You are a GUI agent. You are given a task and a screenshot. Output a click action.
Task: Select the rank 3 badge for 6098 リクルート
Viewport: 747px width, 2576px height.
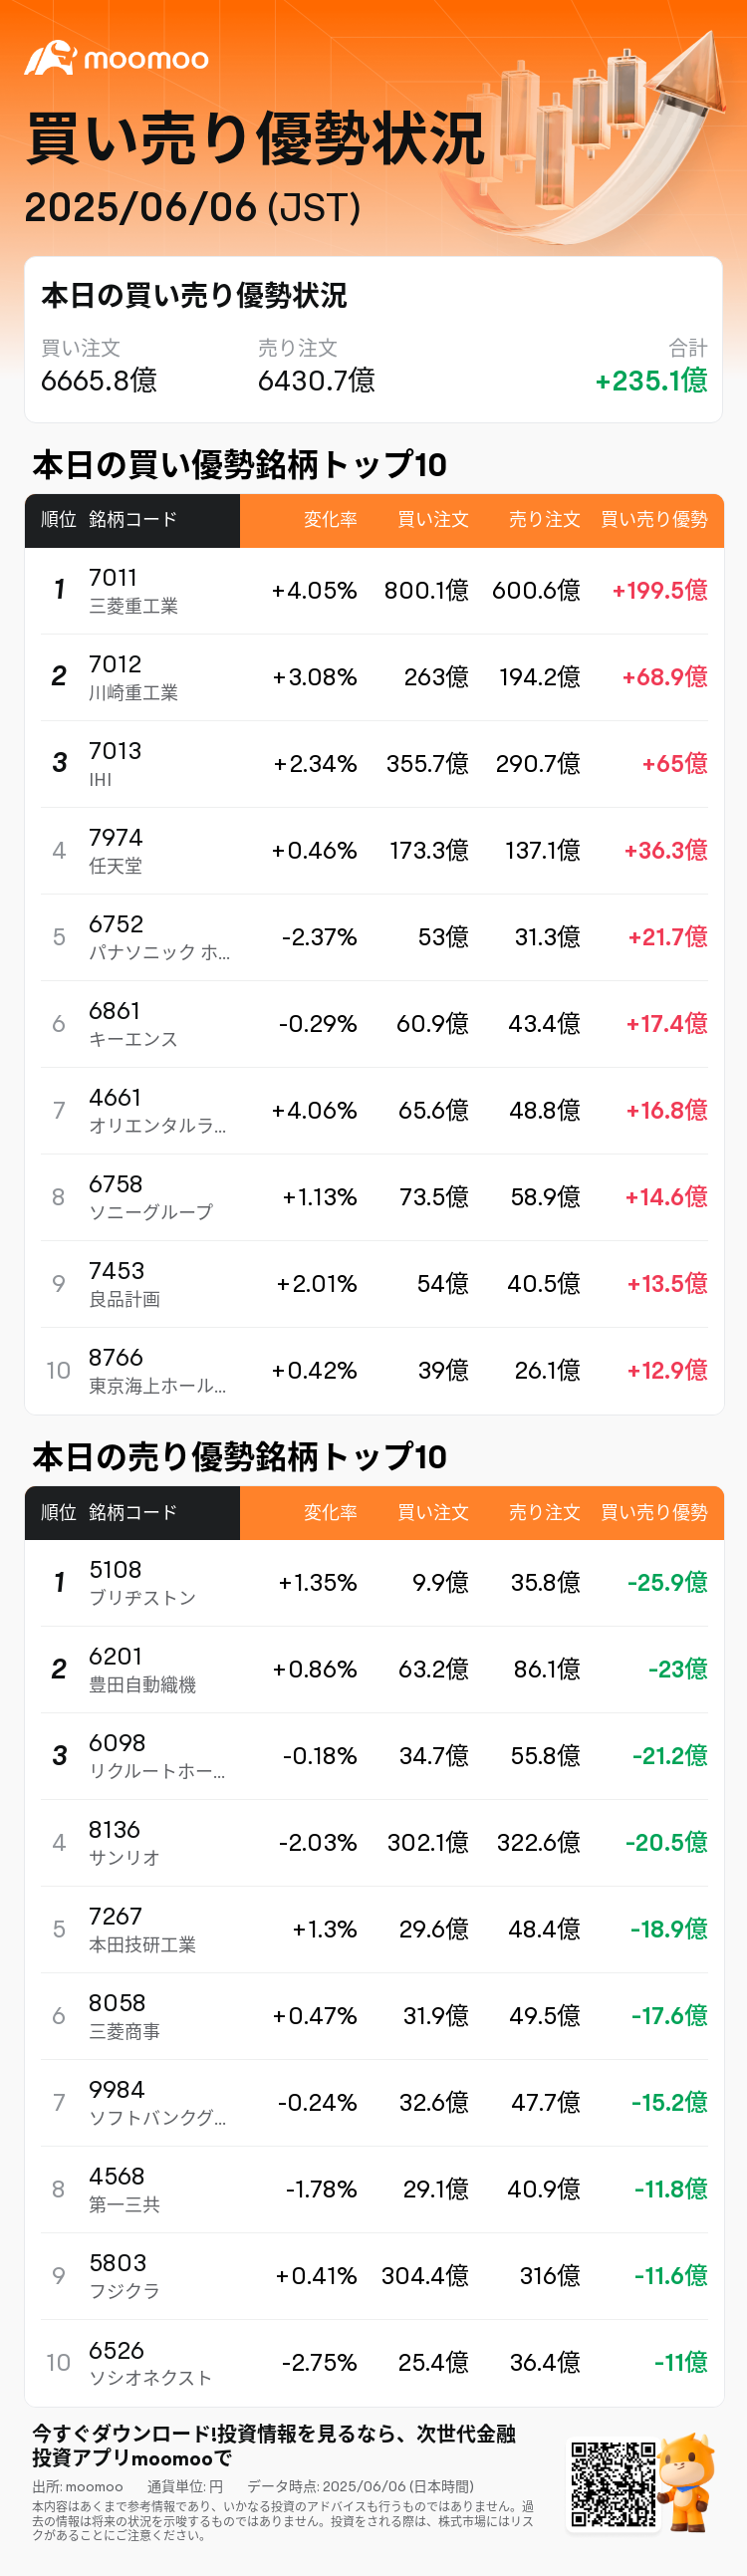pos(59,1755)
